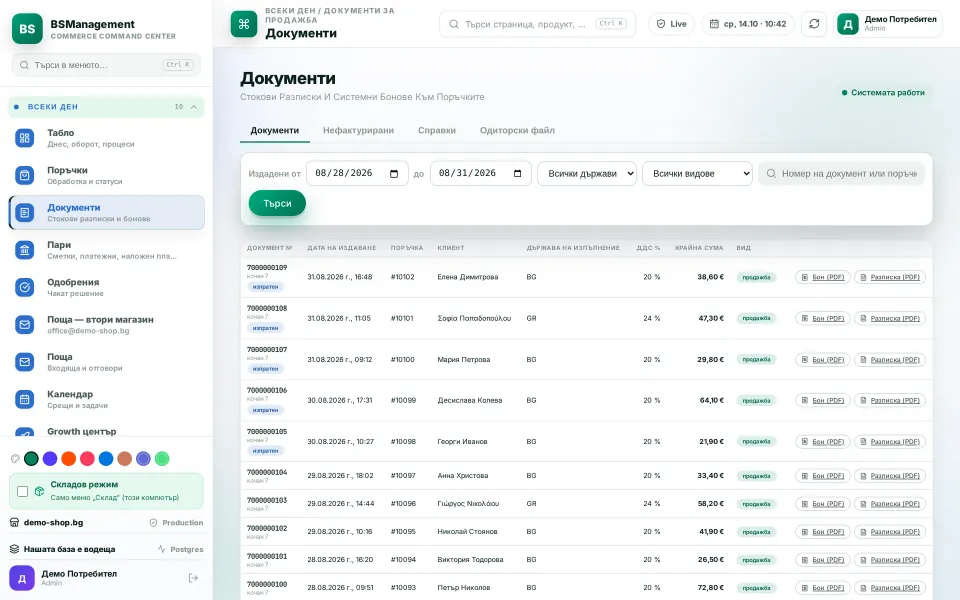Open Поща — втори магазин mailbox

106,324
